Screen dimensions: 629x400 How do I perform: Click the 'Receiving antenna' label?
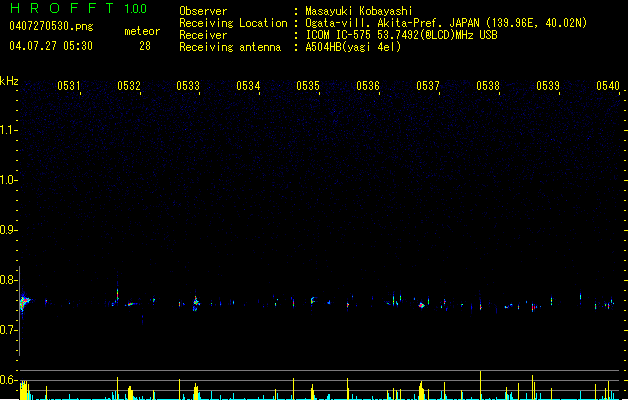click(230, 47)
